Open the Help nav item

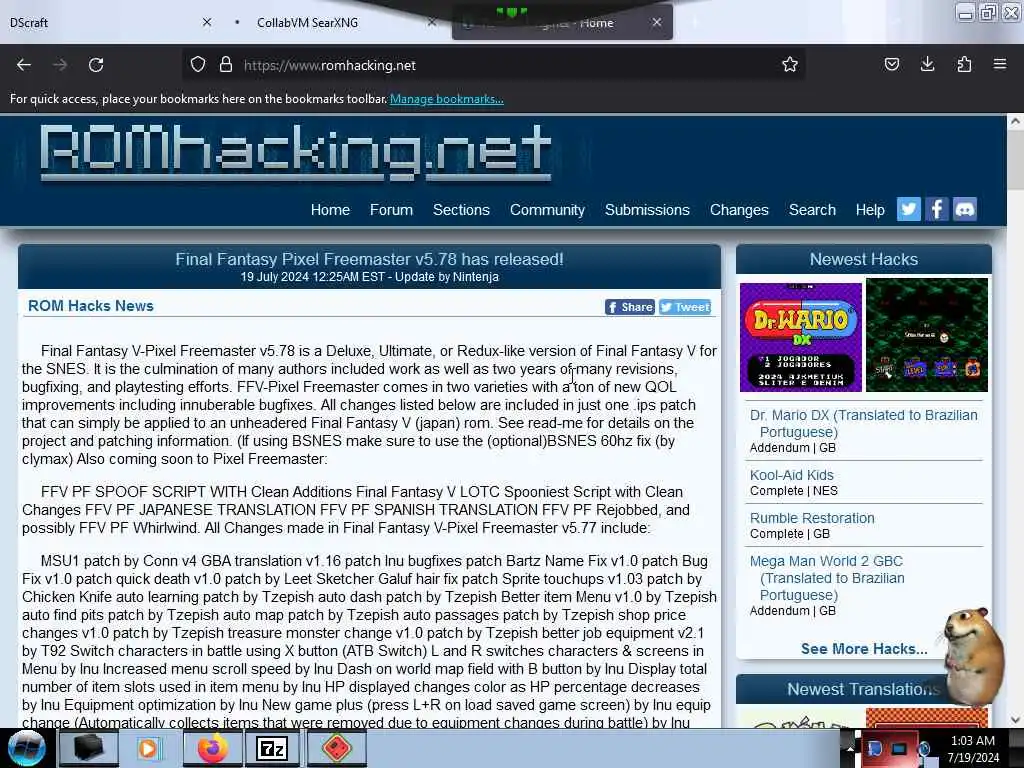click(870, 210)
